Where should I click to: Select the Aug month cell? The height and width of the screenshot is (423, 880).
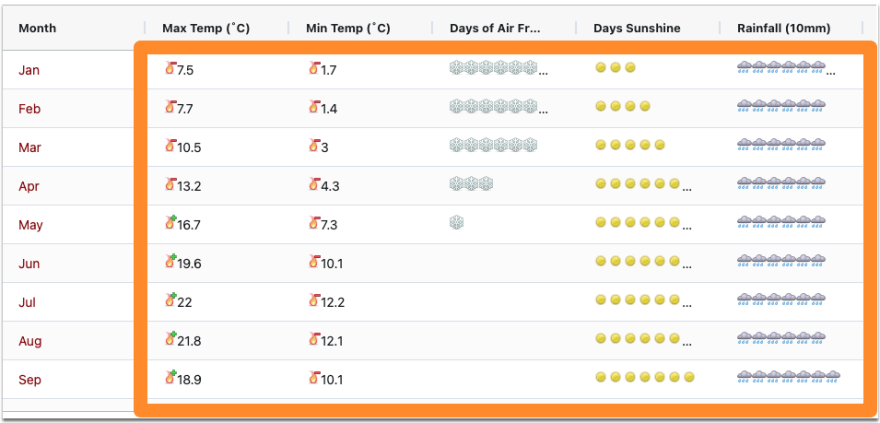[30, 341]
